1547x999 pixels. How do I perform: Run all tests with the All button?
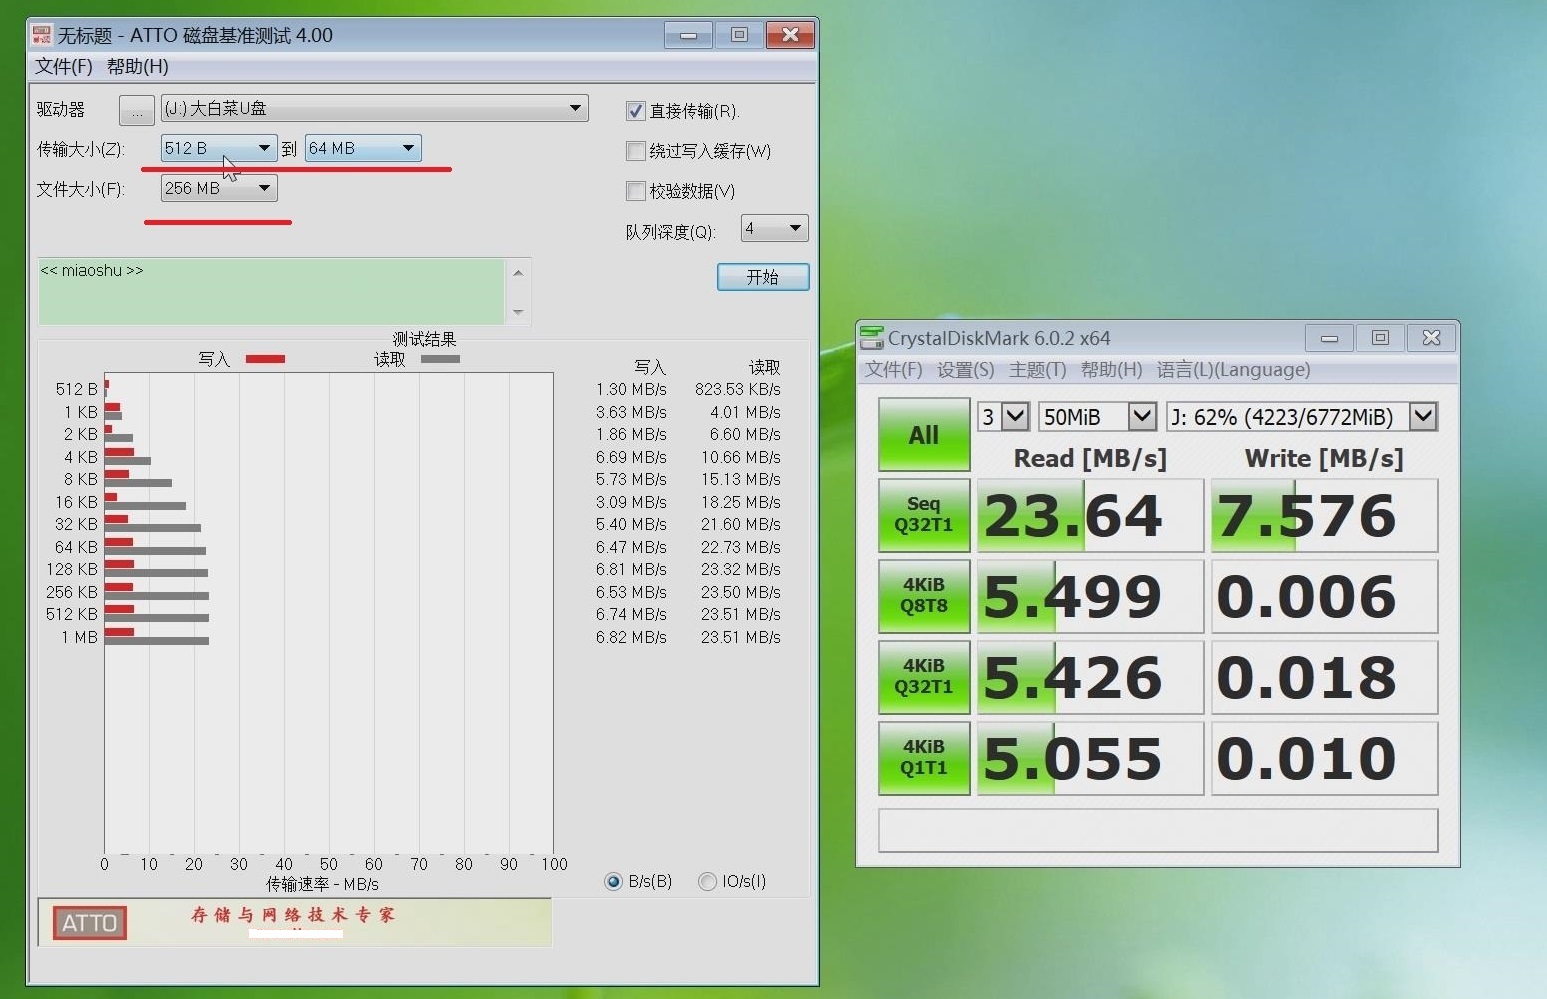pyautogui.click(x=924, y=435)
